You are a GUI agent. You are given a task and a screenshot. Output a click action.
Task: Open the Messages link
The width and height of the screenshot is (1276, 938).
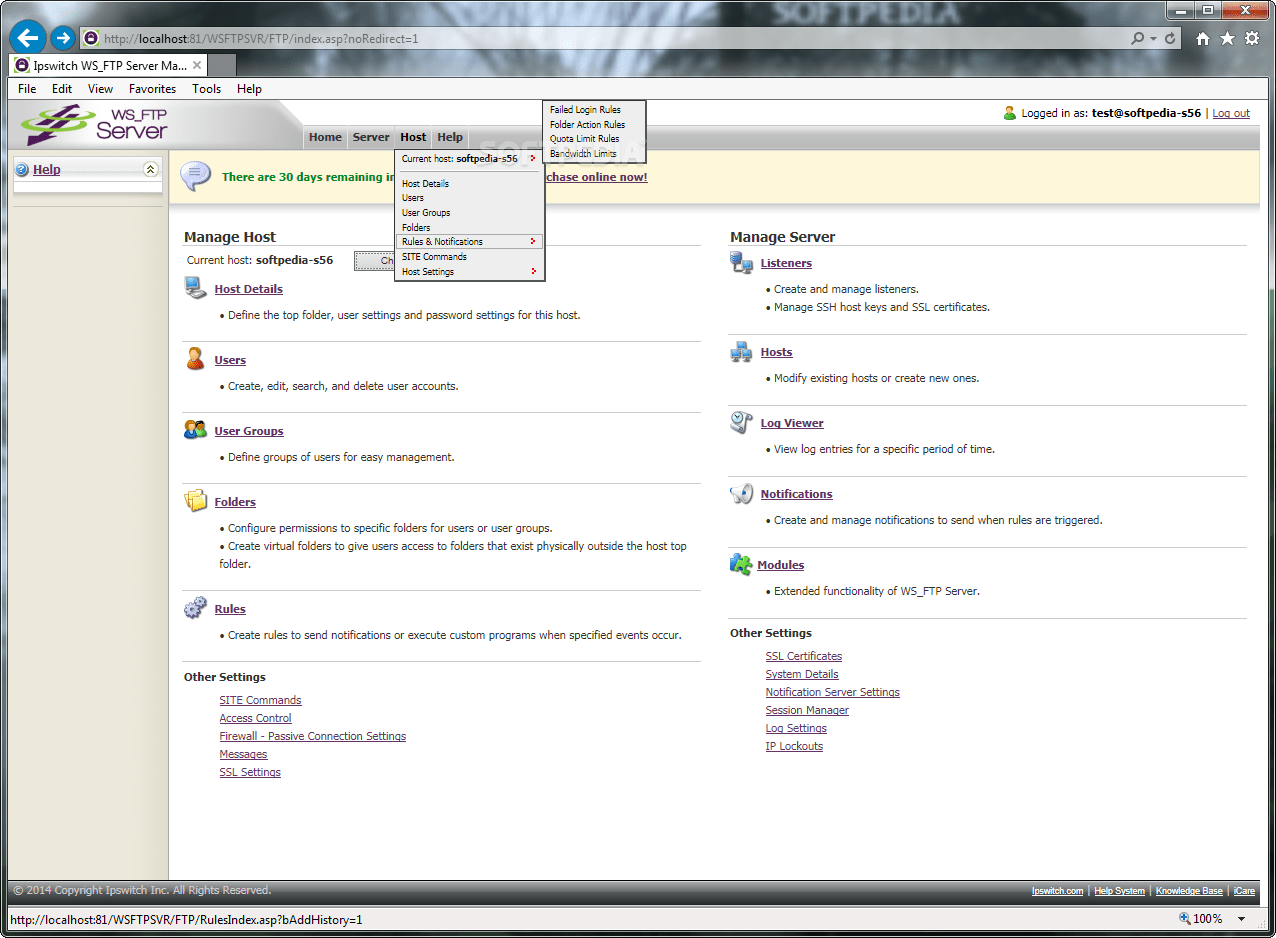point(243,755)
